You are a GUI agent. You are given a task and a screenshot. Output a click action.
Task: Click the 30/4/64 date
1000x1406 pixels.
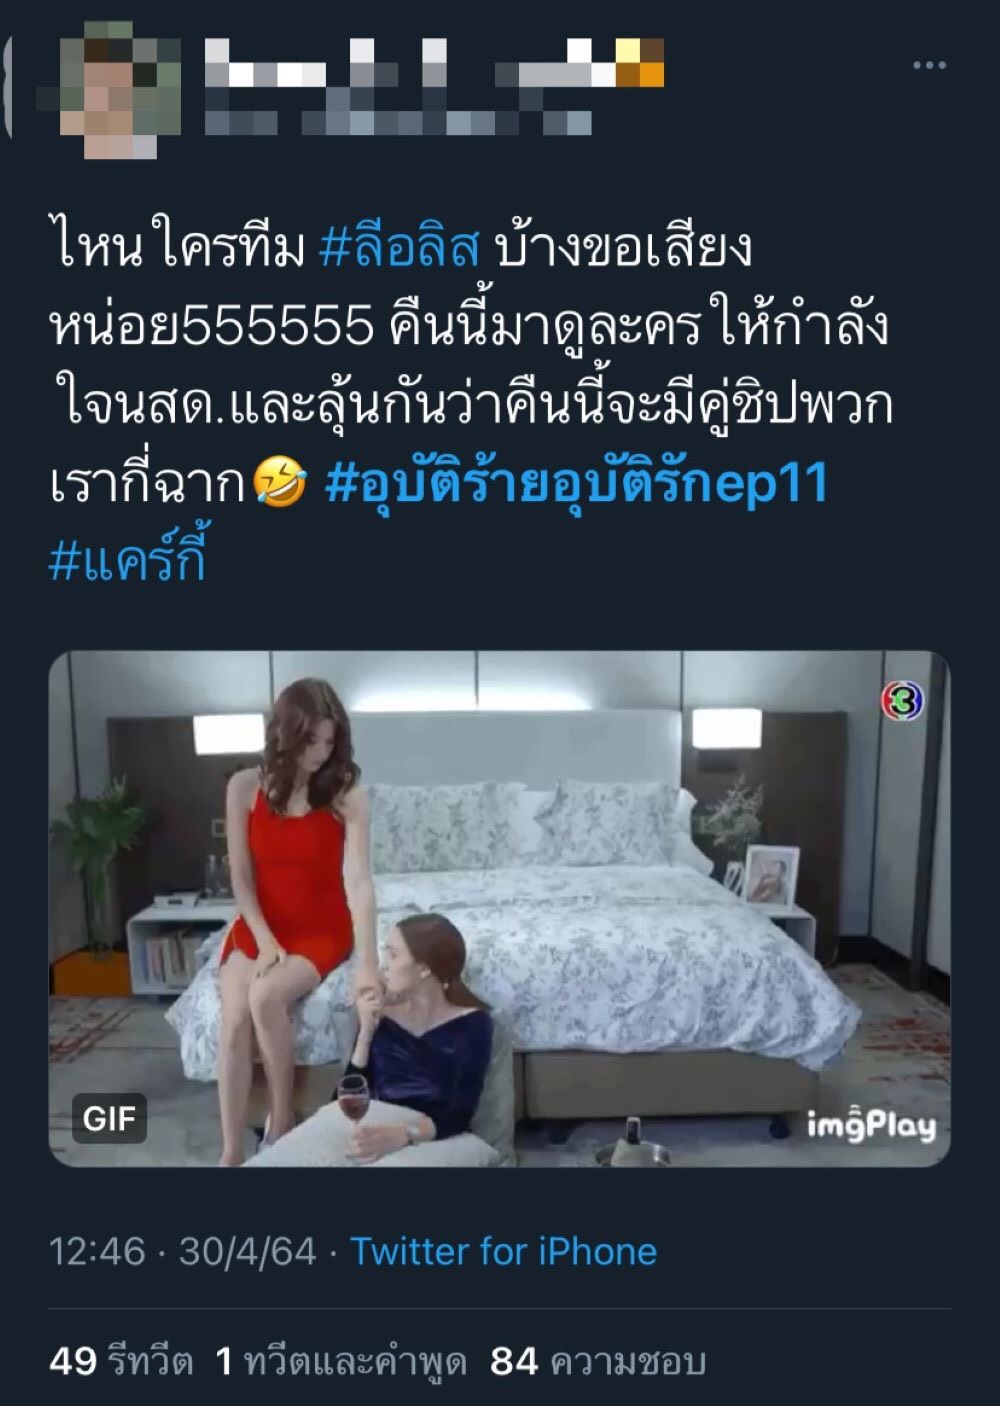pos(247,1251)
